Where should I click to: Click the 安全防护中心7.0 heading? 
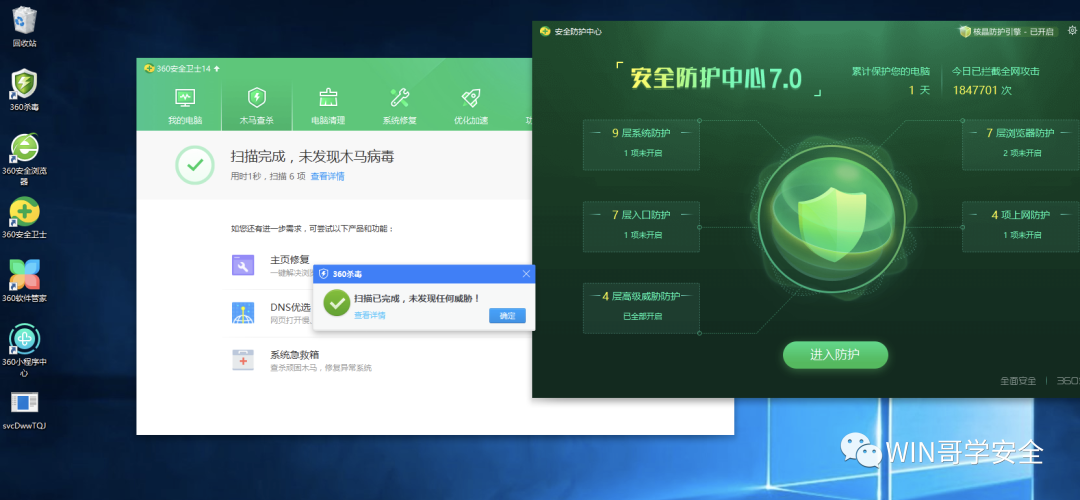(716, 79)
